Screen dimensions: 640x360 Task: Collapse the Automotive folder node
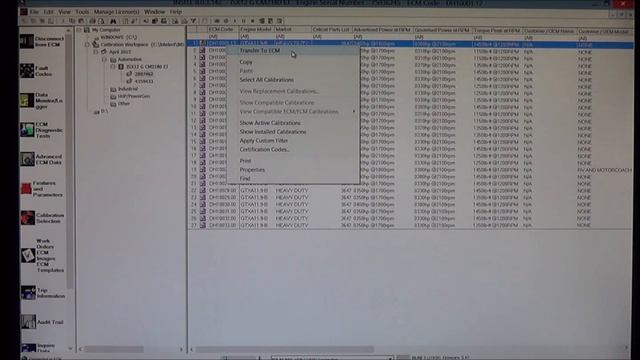[104, 59]
